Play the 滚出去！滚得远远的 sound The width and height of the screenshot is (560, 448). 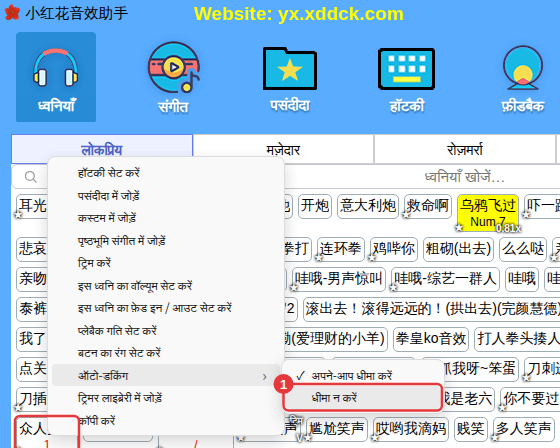[432, 309]
